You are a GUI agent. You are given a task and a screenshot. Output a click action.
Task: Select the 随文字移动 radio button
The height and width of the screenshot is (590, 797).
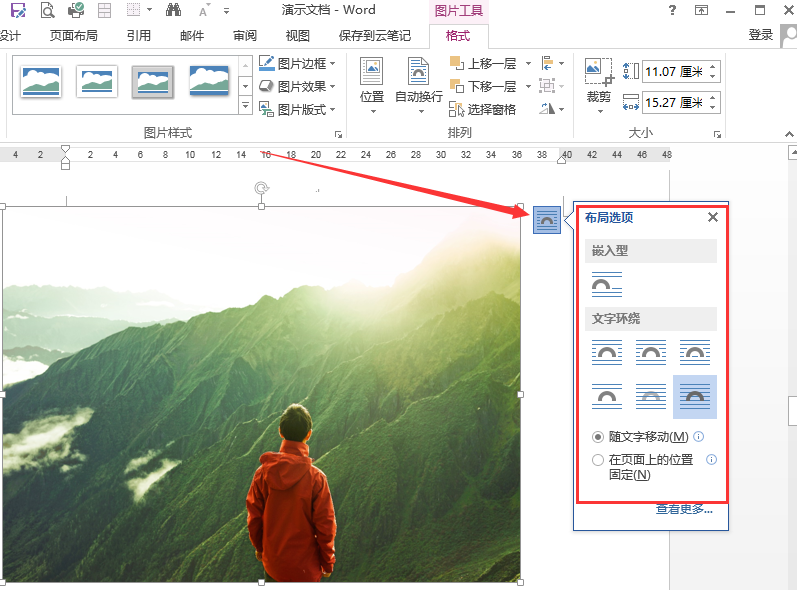598,437
